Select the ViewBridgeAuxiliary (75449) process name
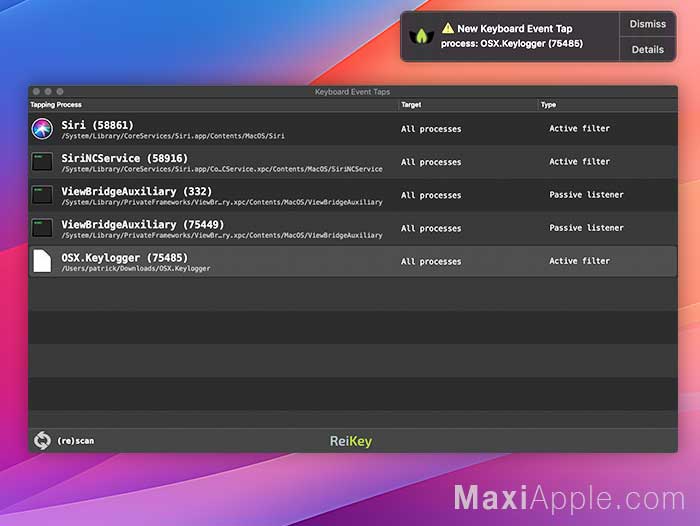The image size is (700, 526). 142,224
